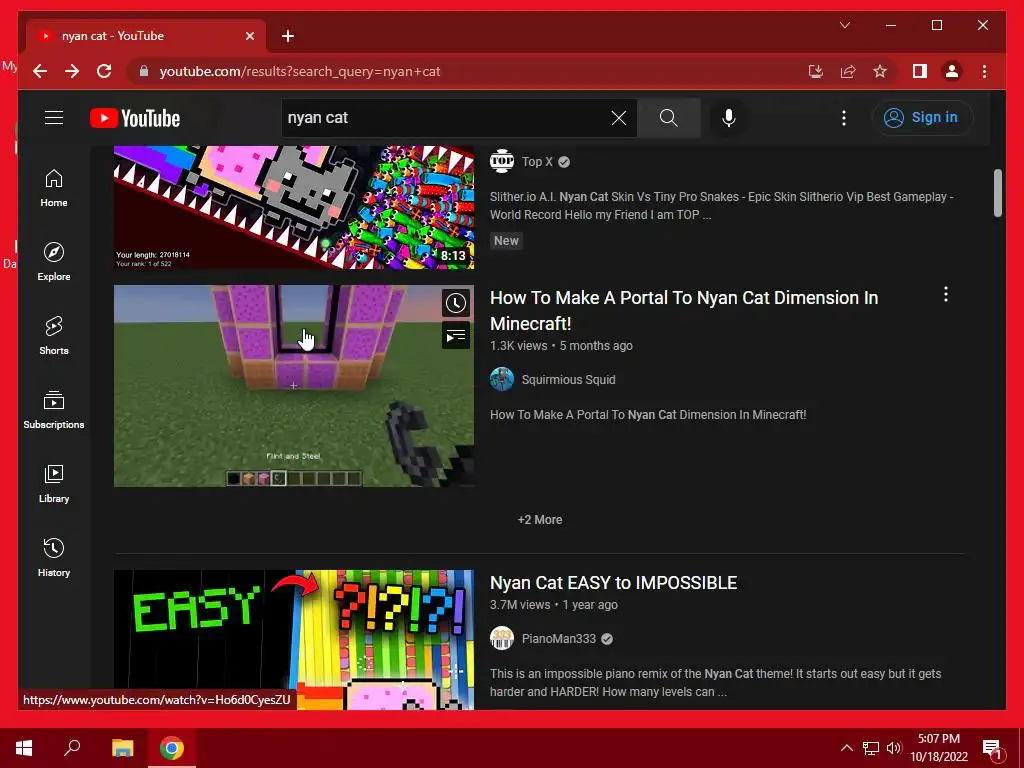Viewport: 1024px width, 768px height.
Task: Click the Sign in button
Action: click(x=922, y=118)
